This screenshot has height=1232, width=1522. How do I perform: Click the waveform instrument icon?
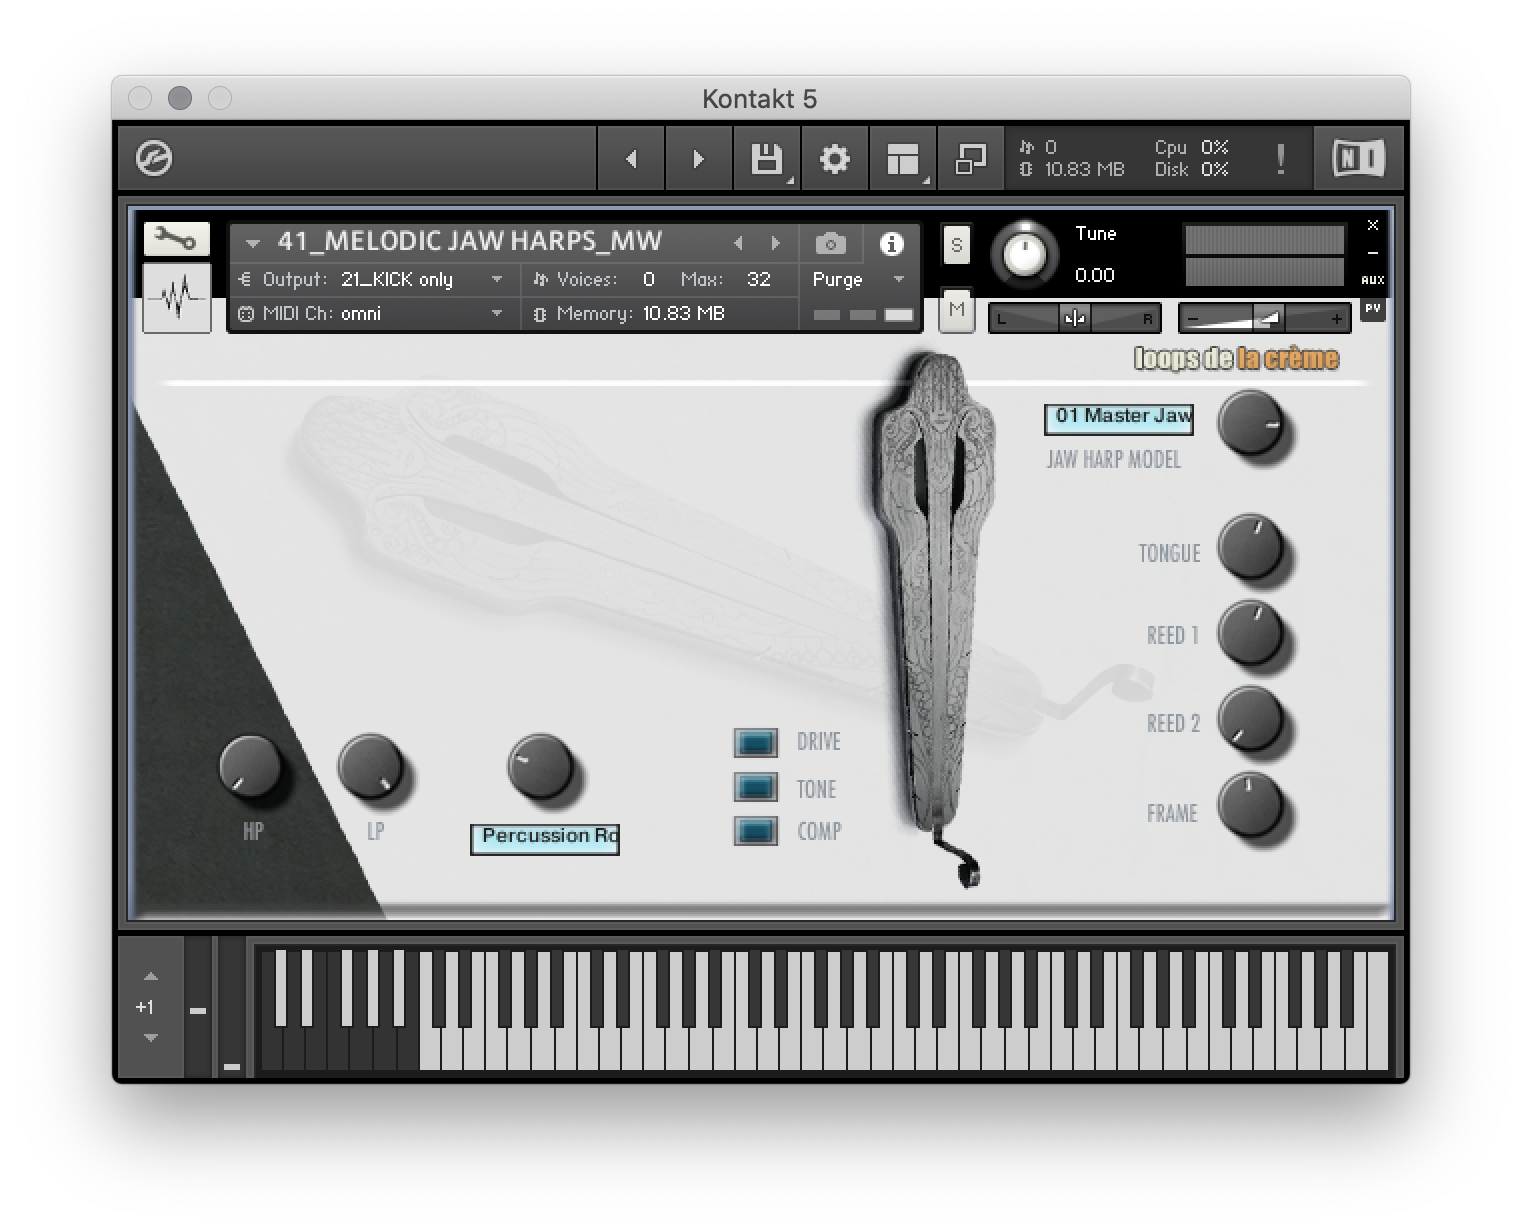pyautogui.click(x=176, y=297)
